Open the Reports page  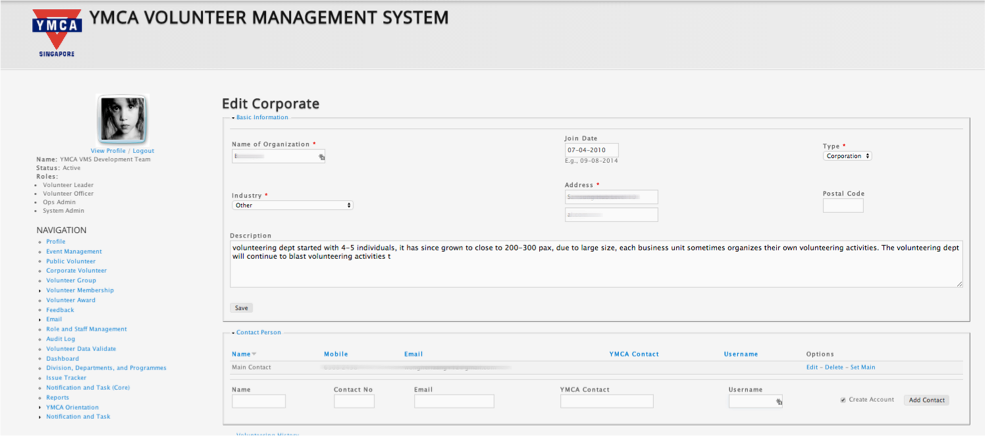pos(57,398)
